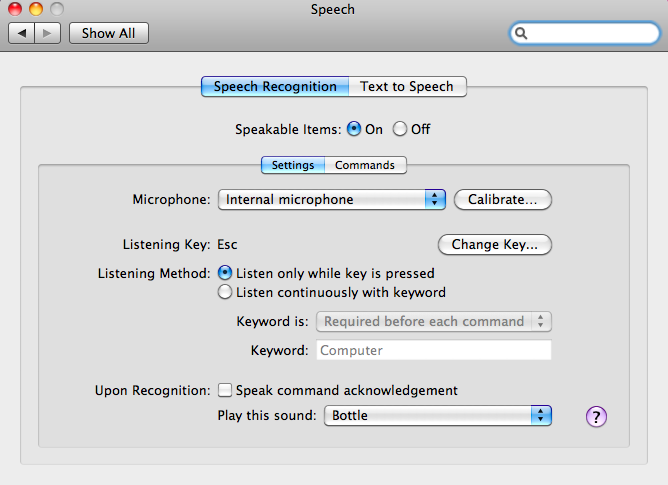Image resolution: width=668 pixels, height=485 pixels.
Task: Turn Speakable Items On
Action: 354,129
